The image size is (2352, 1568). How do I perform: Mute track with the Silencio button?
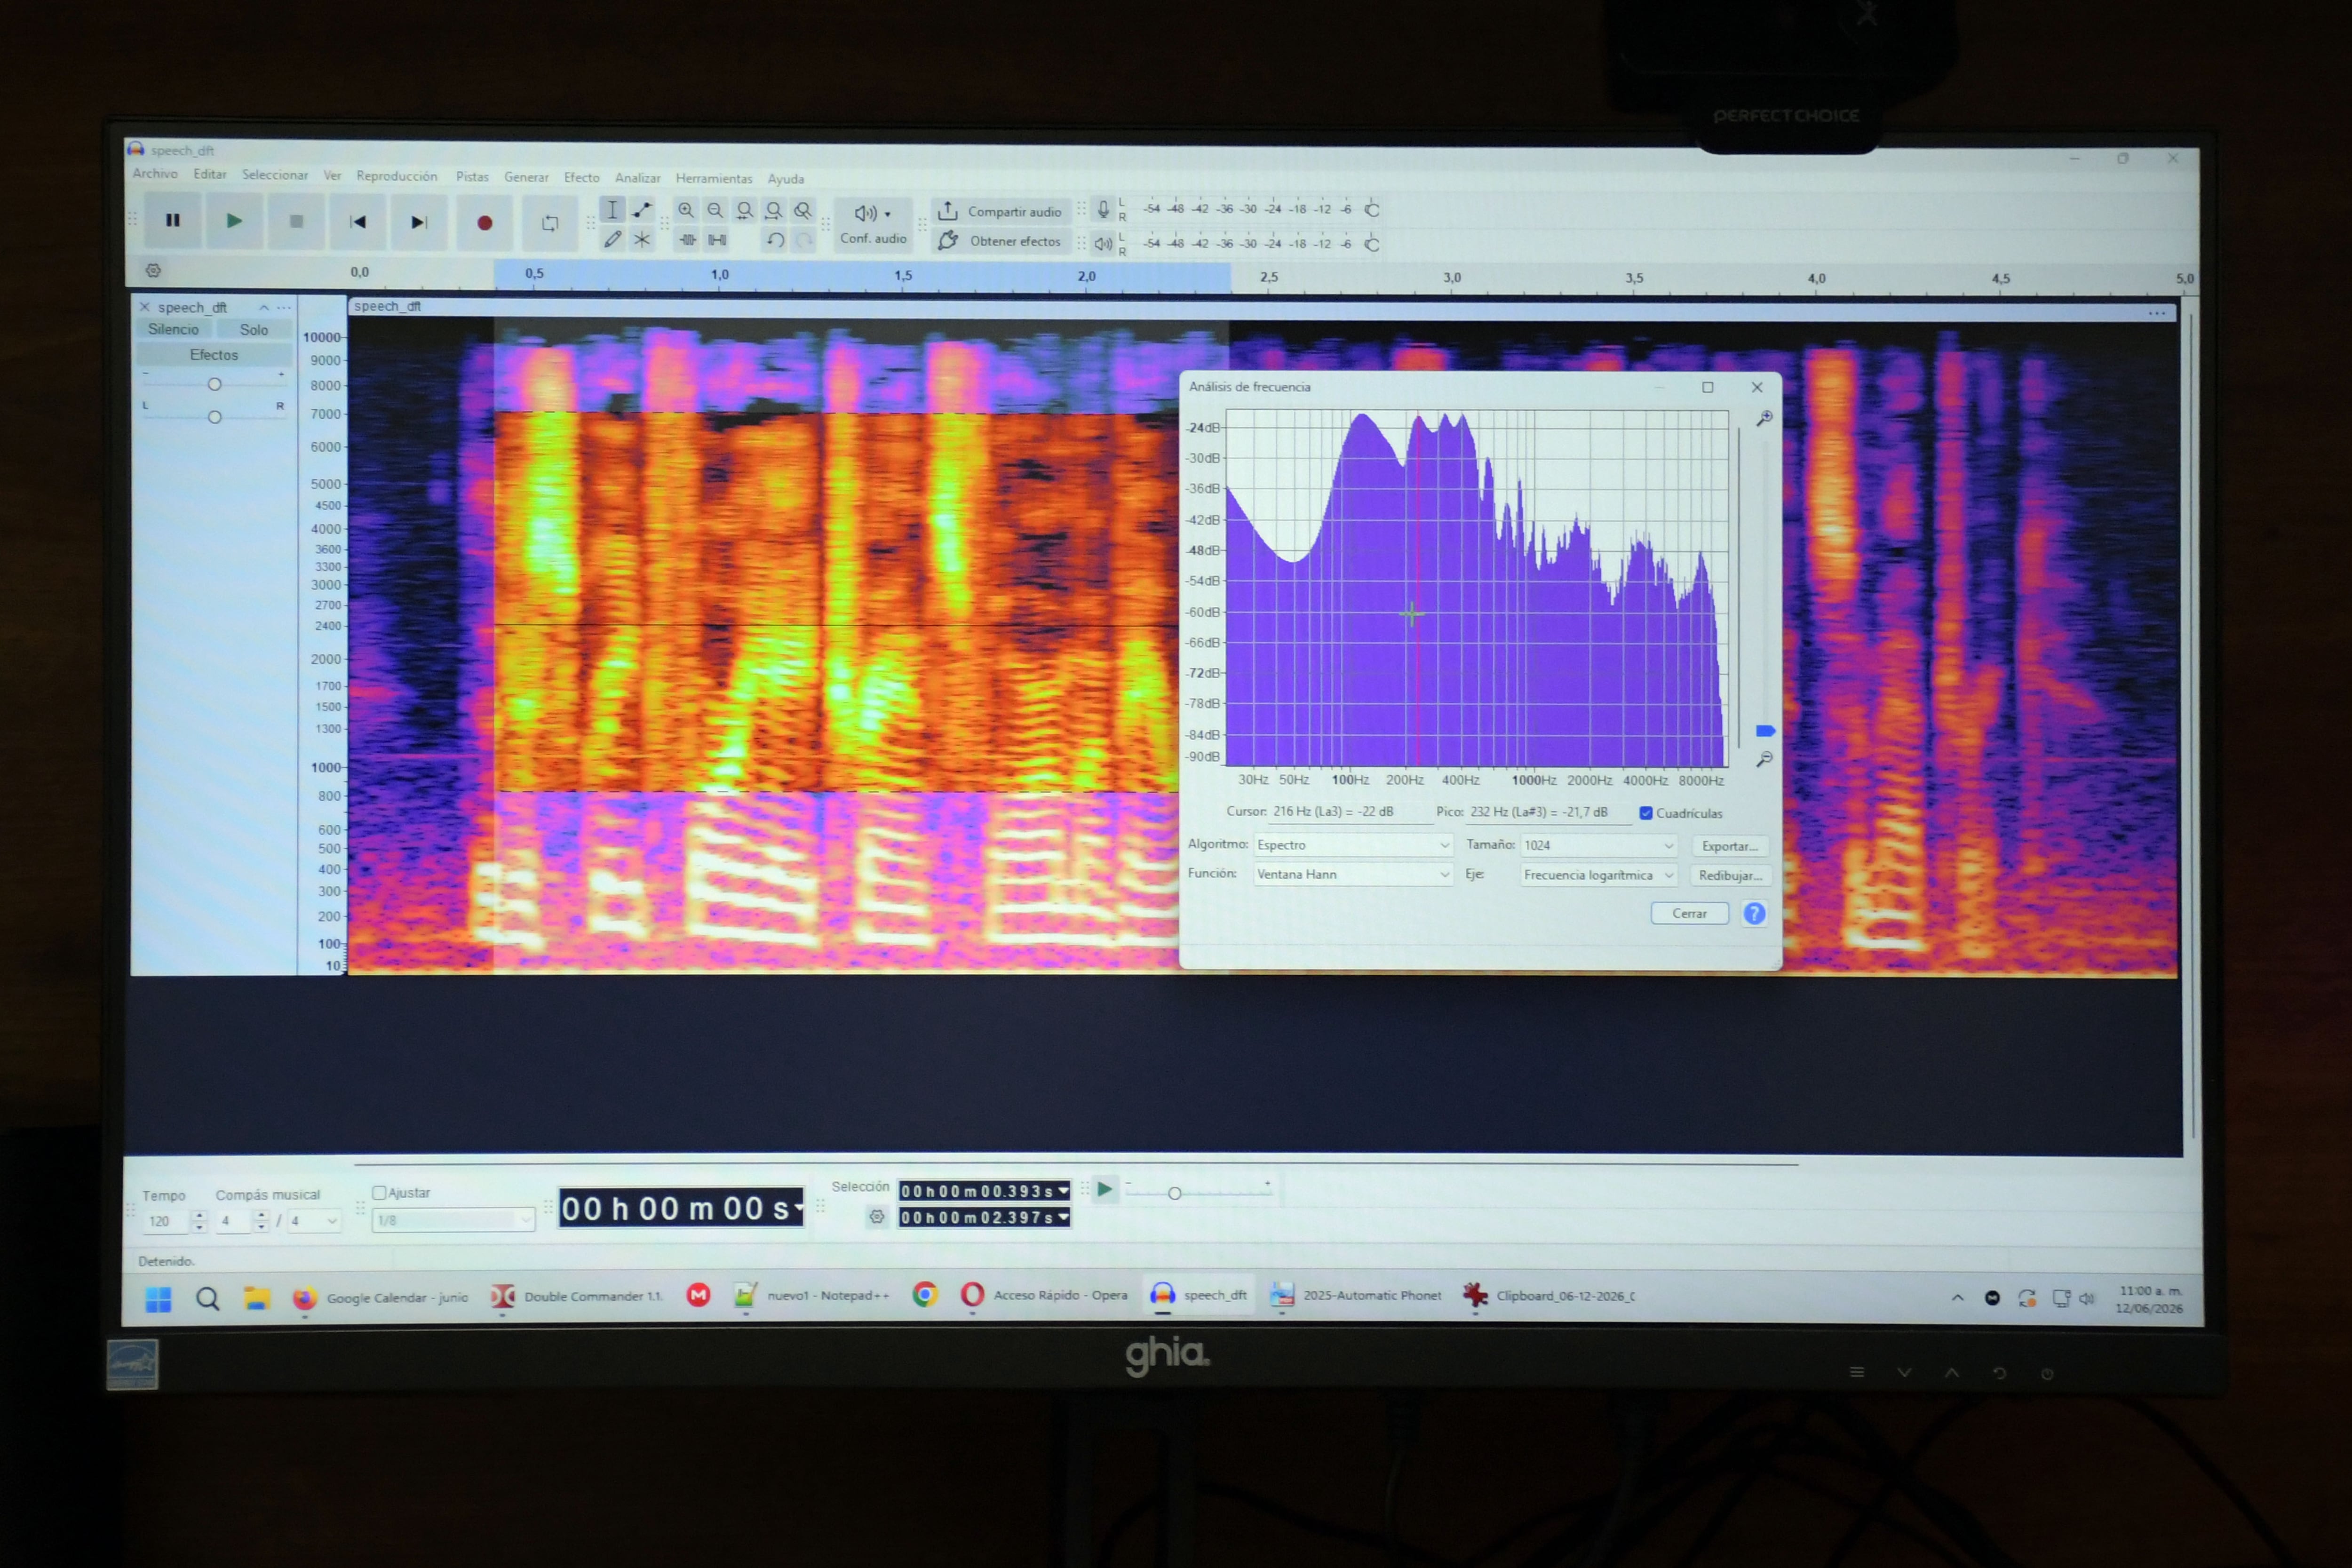click(174, 329)
